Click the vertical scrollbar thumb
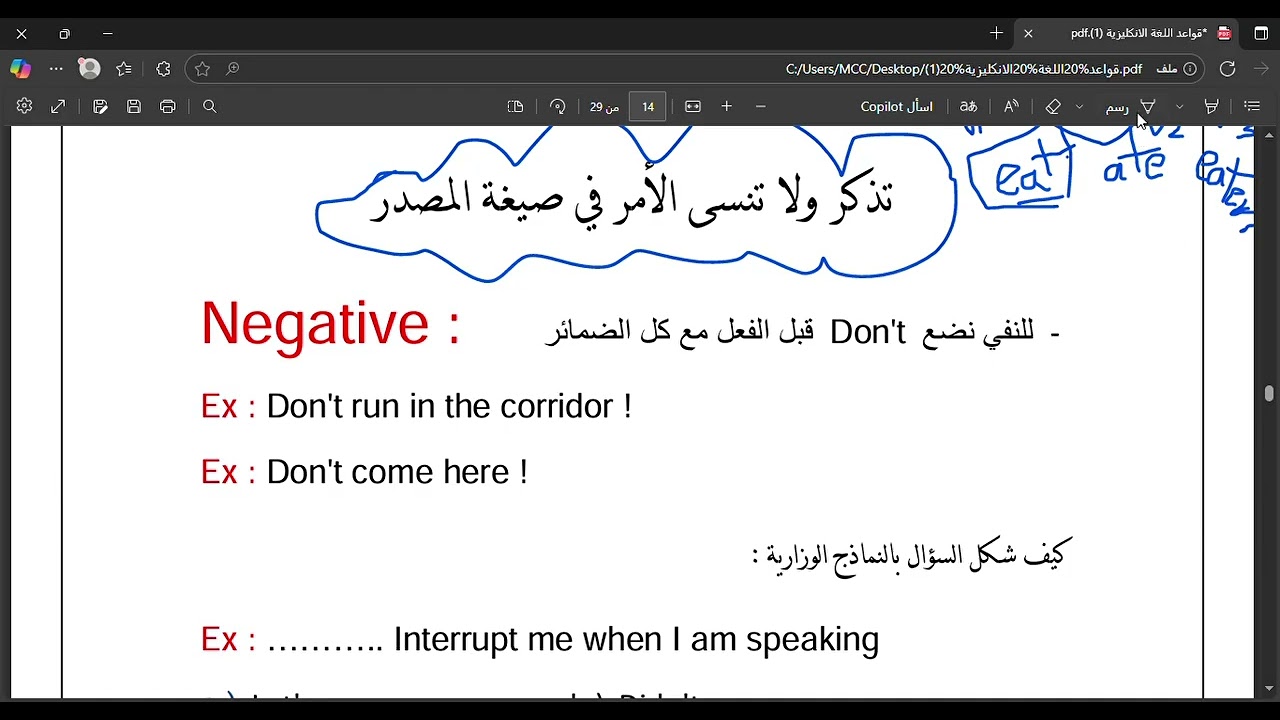 (x=1269, y=394)
